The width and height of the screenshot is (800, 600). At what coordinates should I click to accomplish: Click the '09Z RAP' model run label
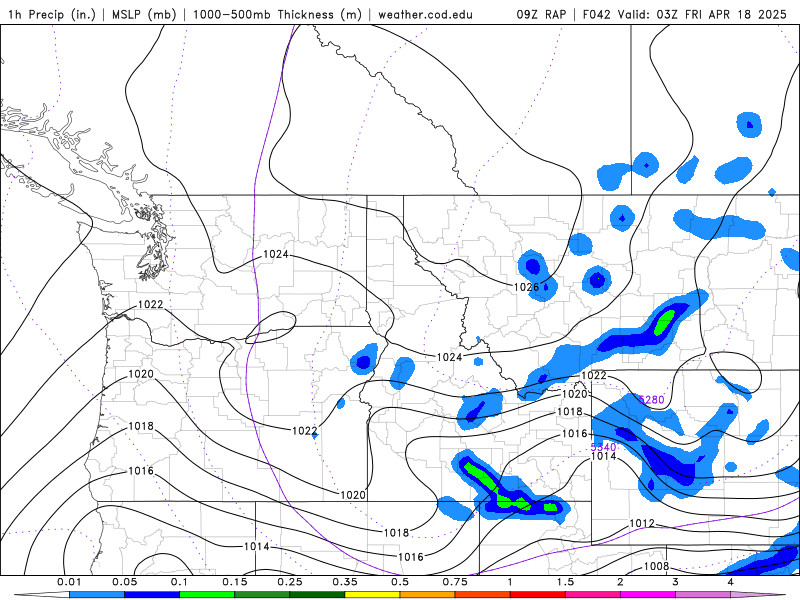tap(541, 15)
